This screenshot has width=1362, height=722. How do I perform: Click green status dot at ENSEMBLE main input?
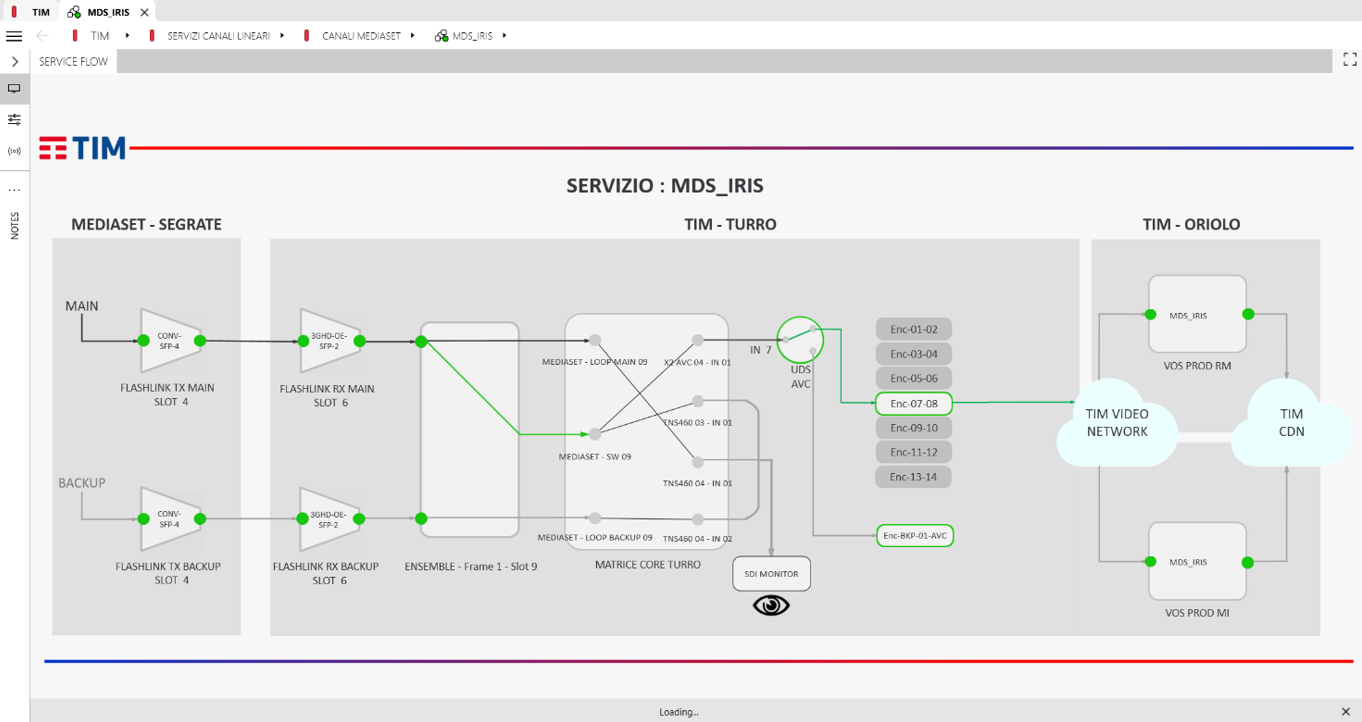pos(421,342)
